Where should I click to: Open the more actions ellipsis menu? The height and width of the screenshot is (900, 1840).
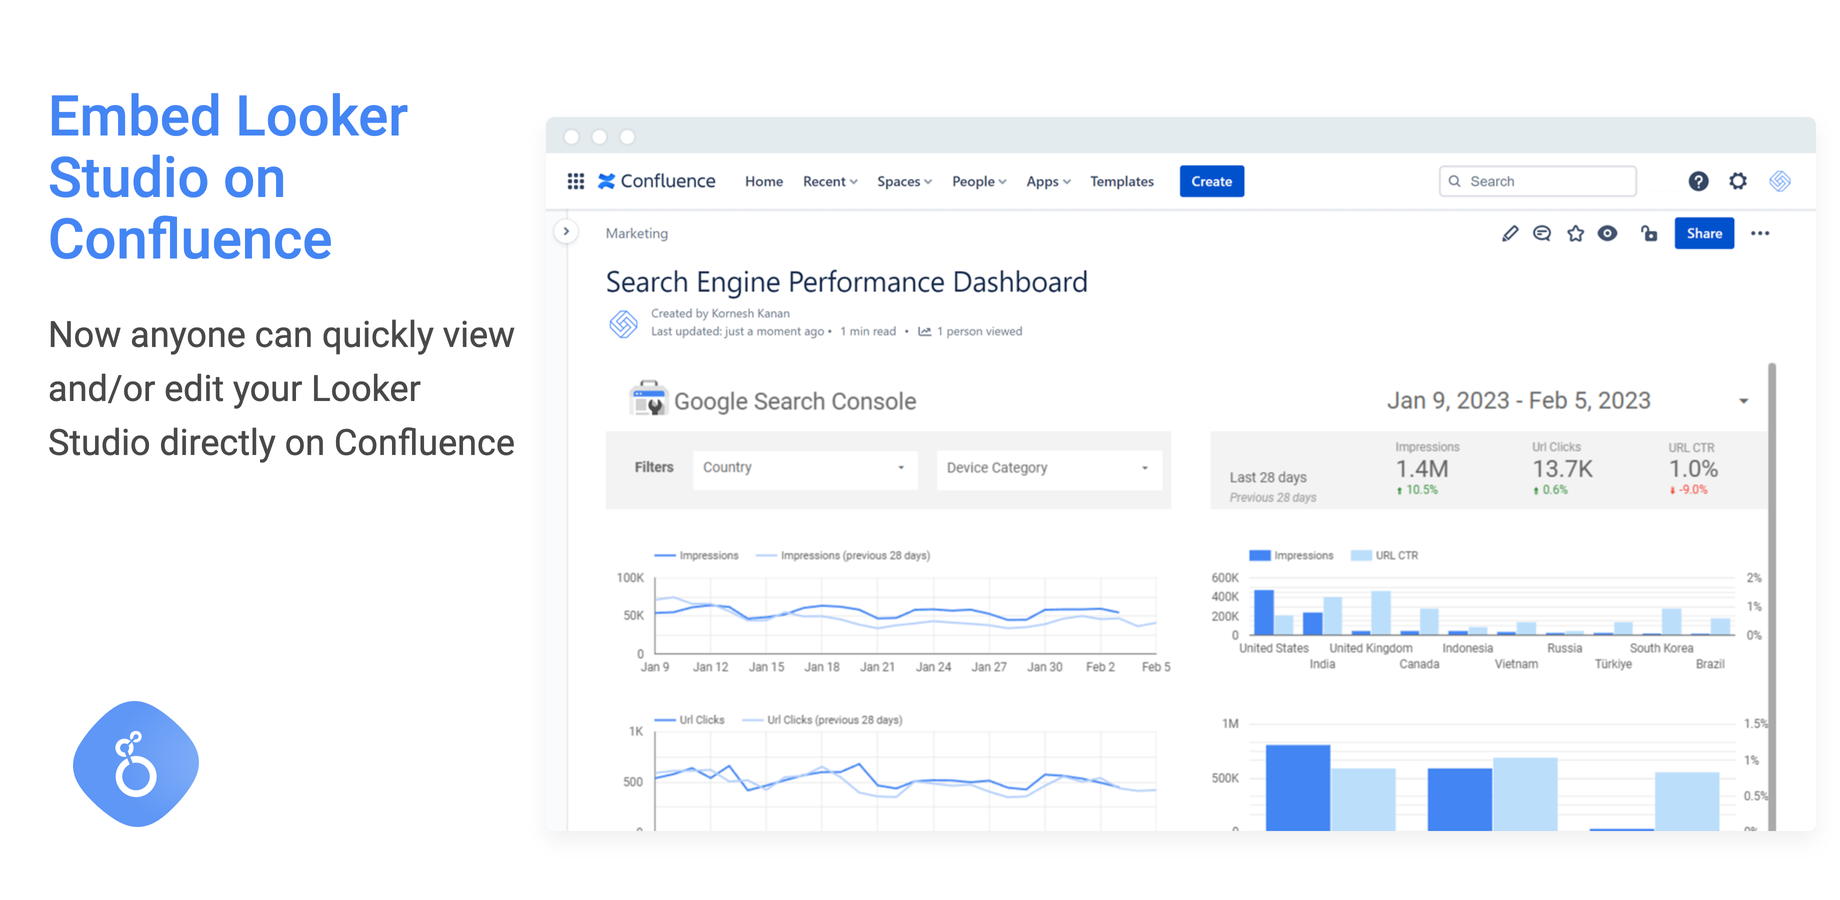pos(1760,234)
